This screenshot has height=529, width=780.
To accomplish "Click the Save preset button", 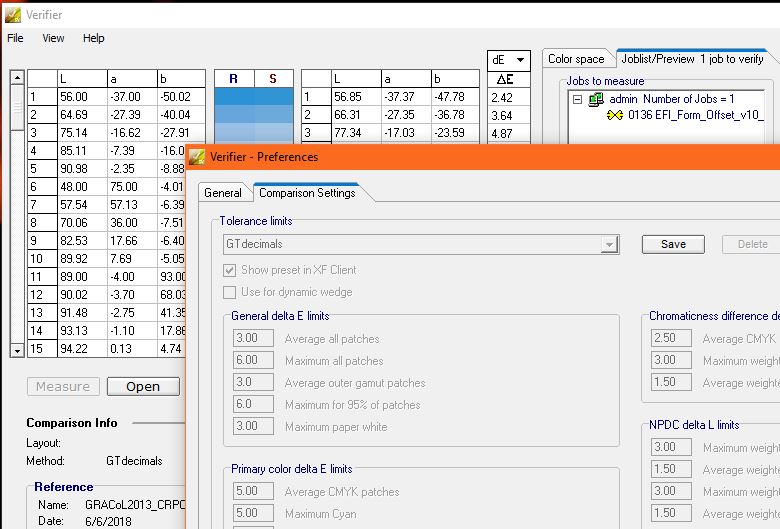I will point(673,244).
